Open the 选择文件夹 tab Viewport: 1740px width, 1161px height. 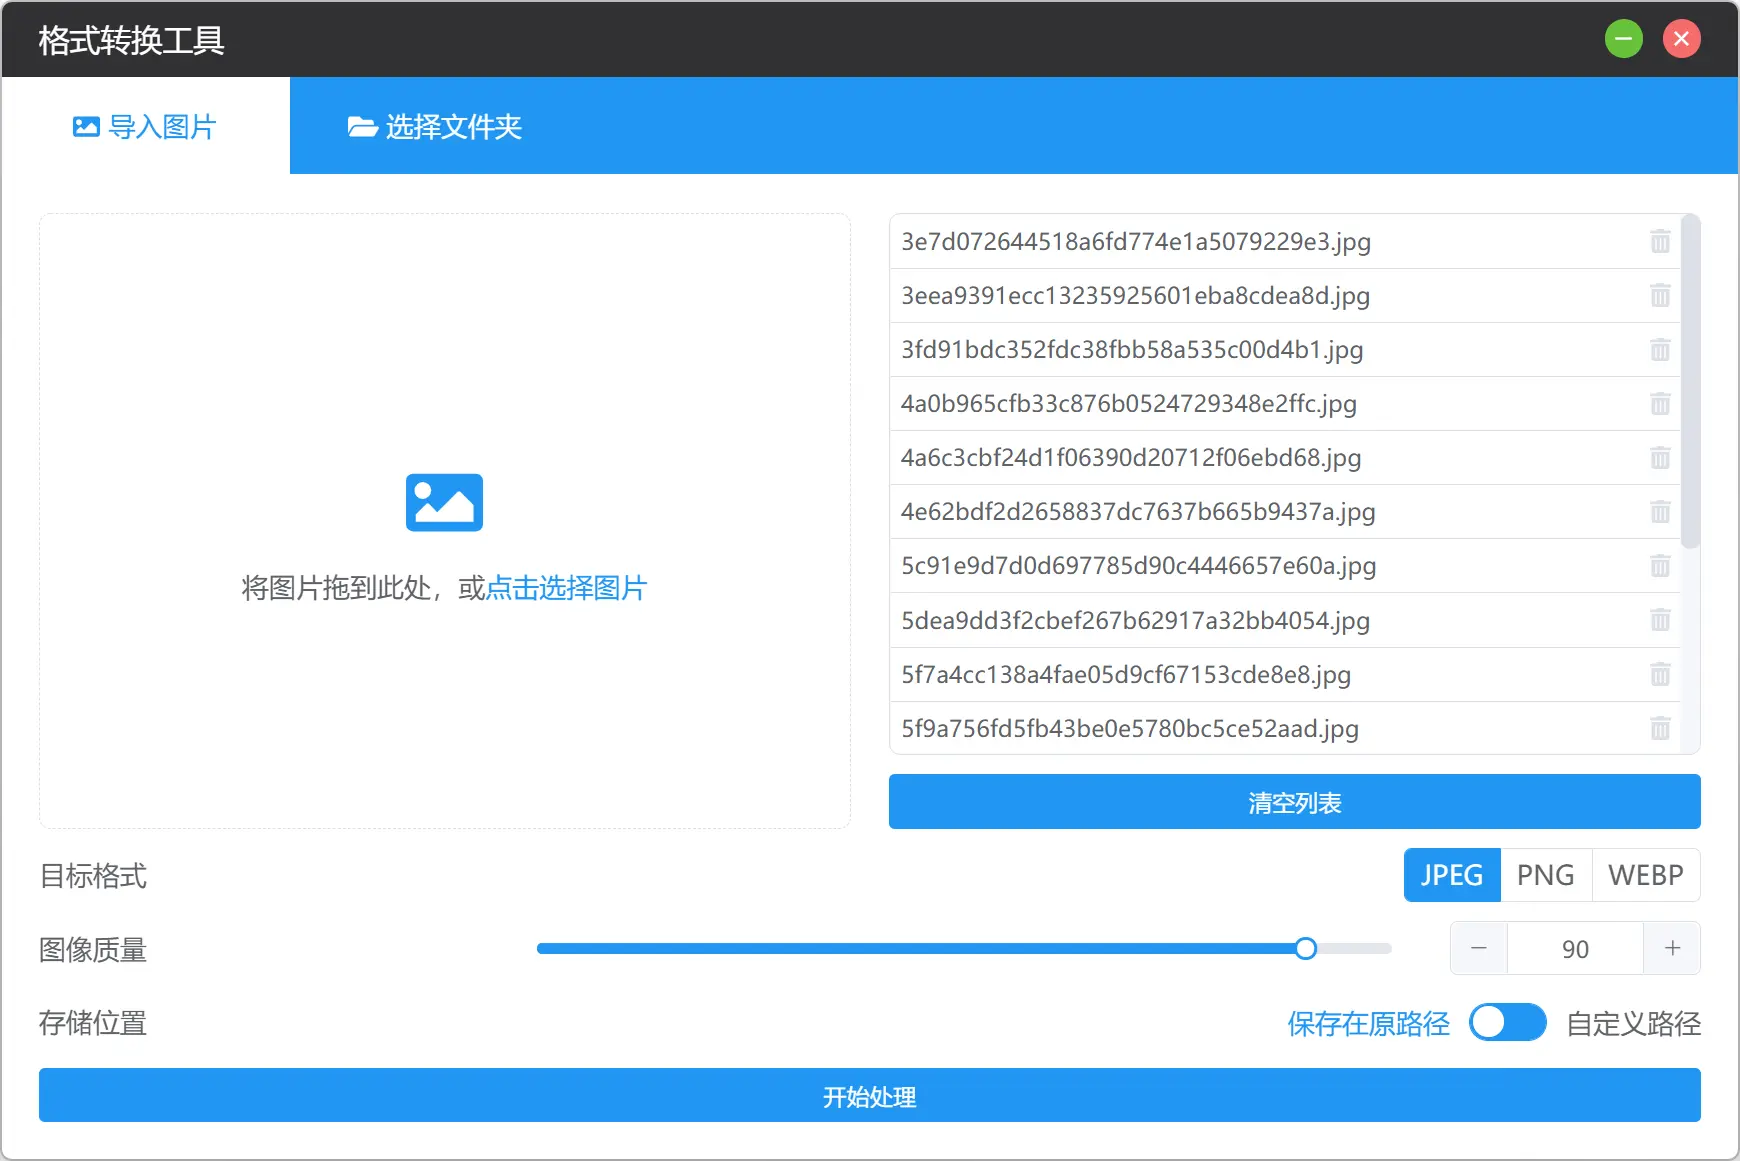(x=435, y=126)
